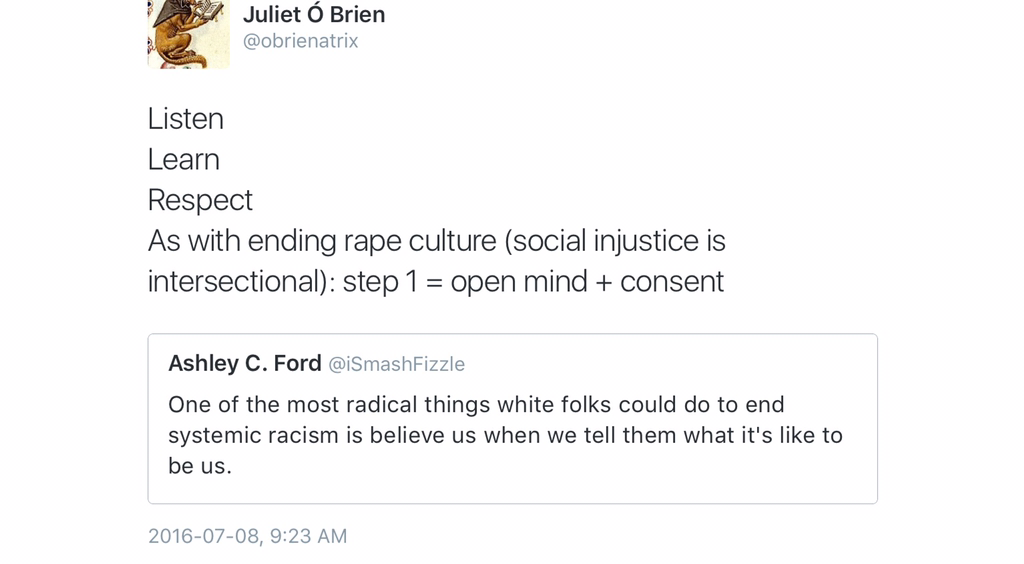The width and height of the screenshot is (1024, 564).
Task: Click the @iSmashFizzle handle
Action: click(x=397, y=364)
